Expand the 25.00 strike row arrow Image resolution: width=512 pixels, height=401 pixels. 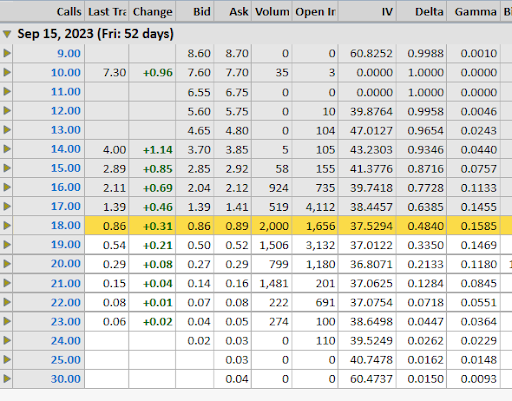click(7, 360)
